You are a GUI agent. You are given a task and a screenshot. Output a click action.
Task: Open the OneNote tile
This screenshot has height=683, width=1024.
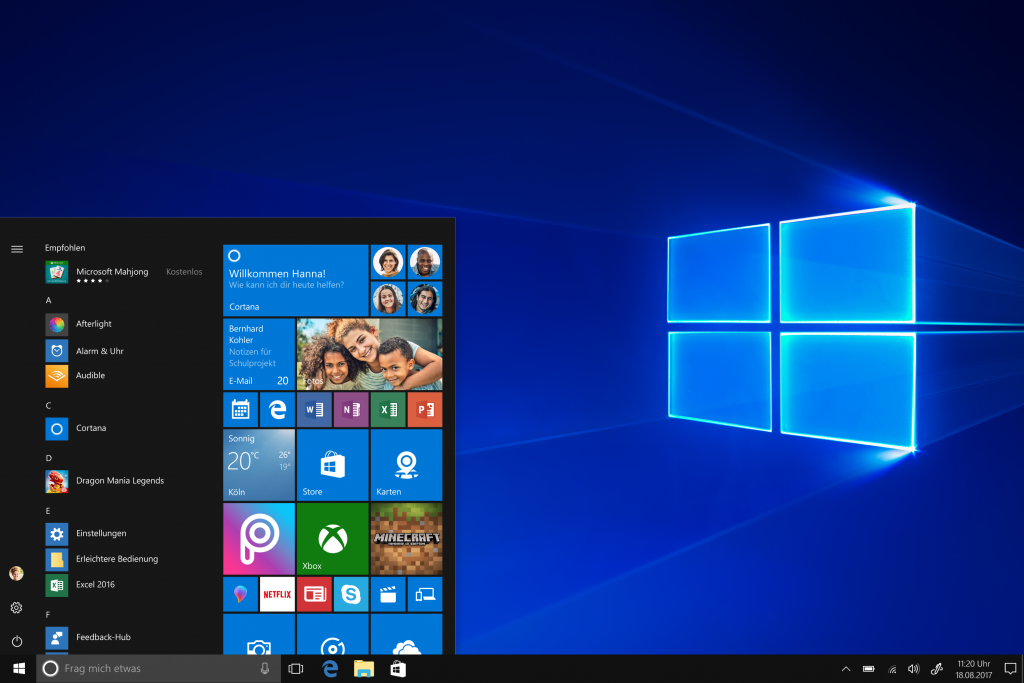click(350, 410)
